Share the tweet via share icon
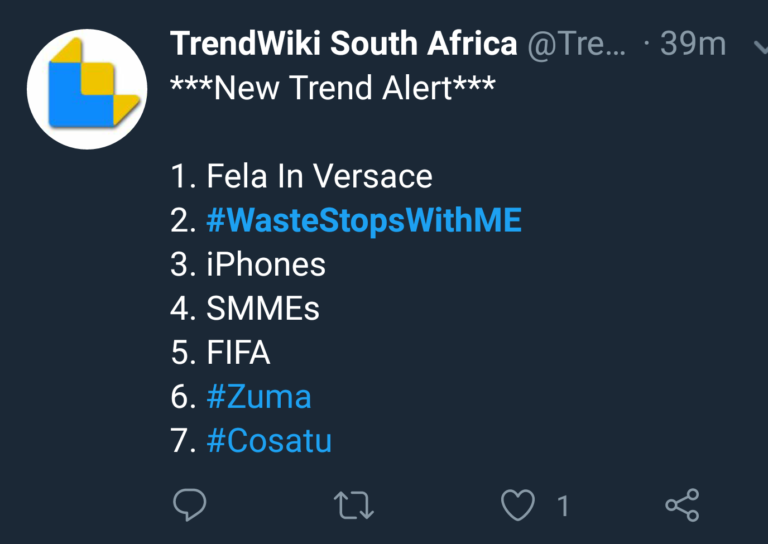 (682, 506)
